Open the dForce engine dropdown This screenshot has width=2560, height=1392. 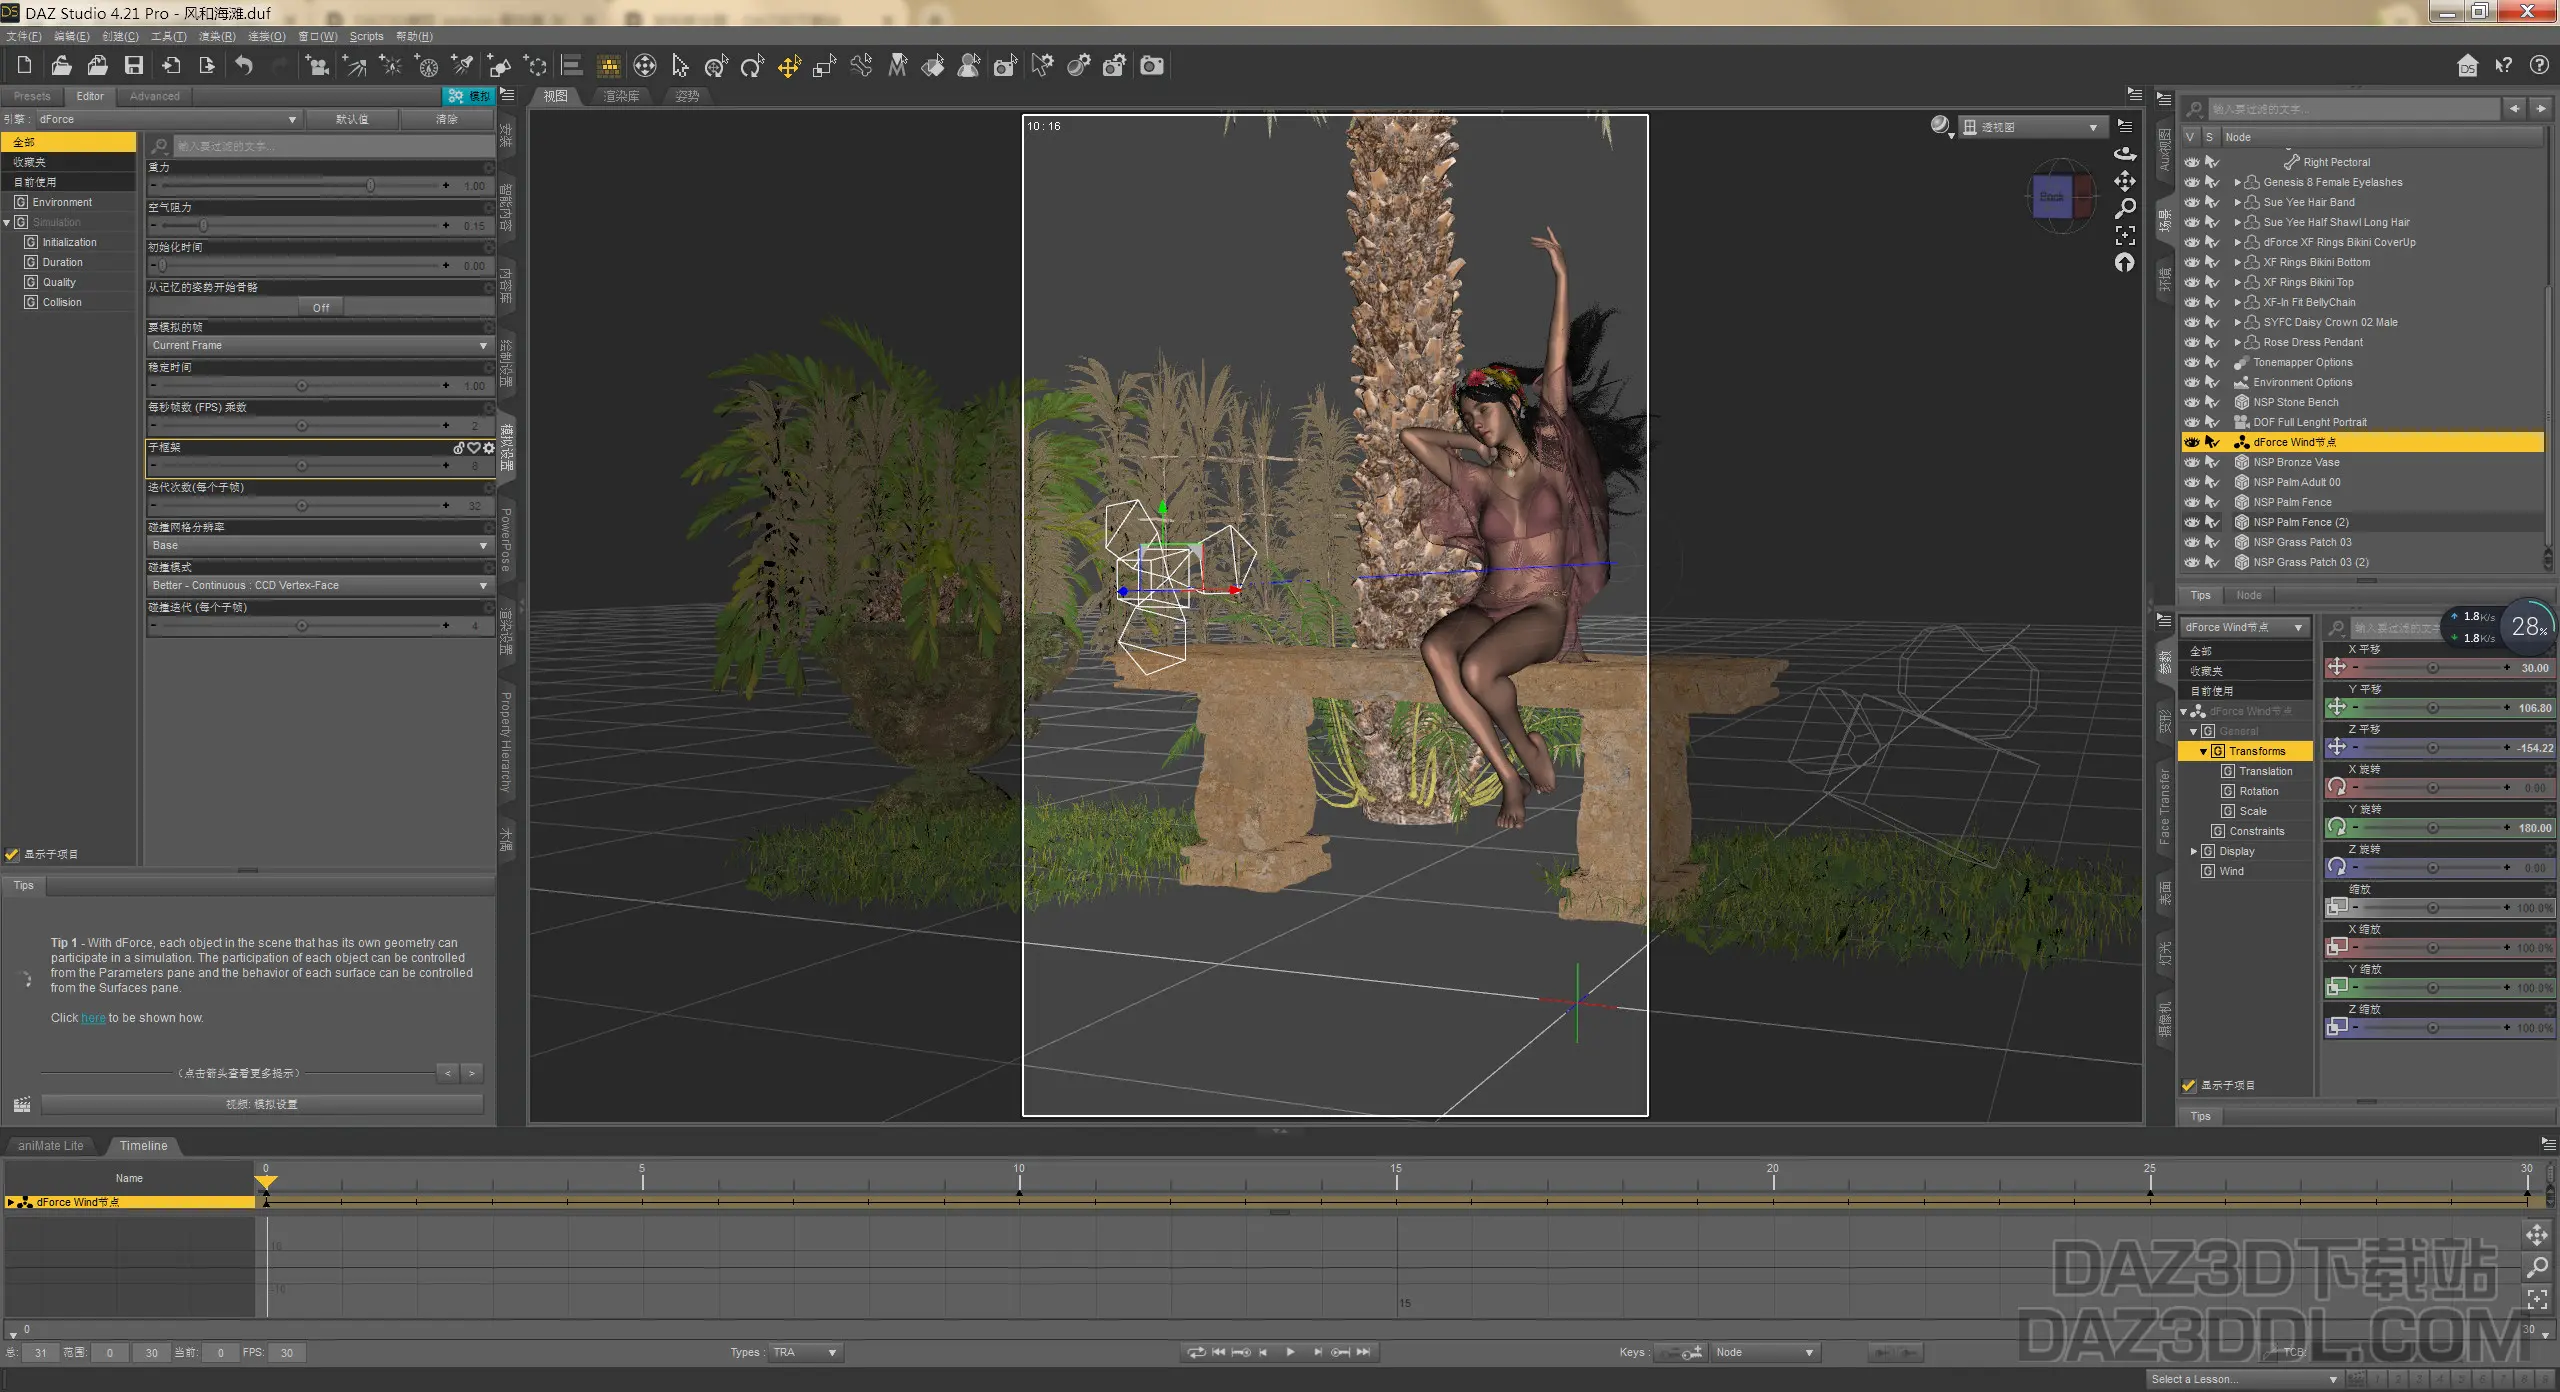(x=168, y=119)
